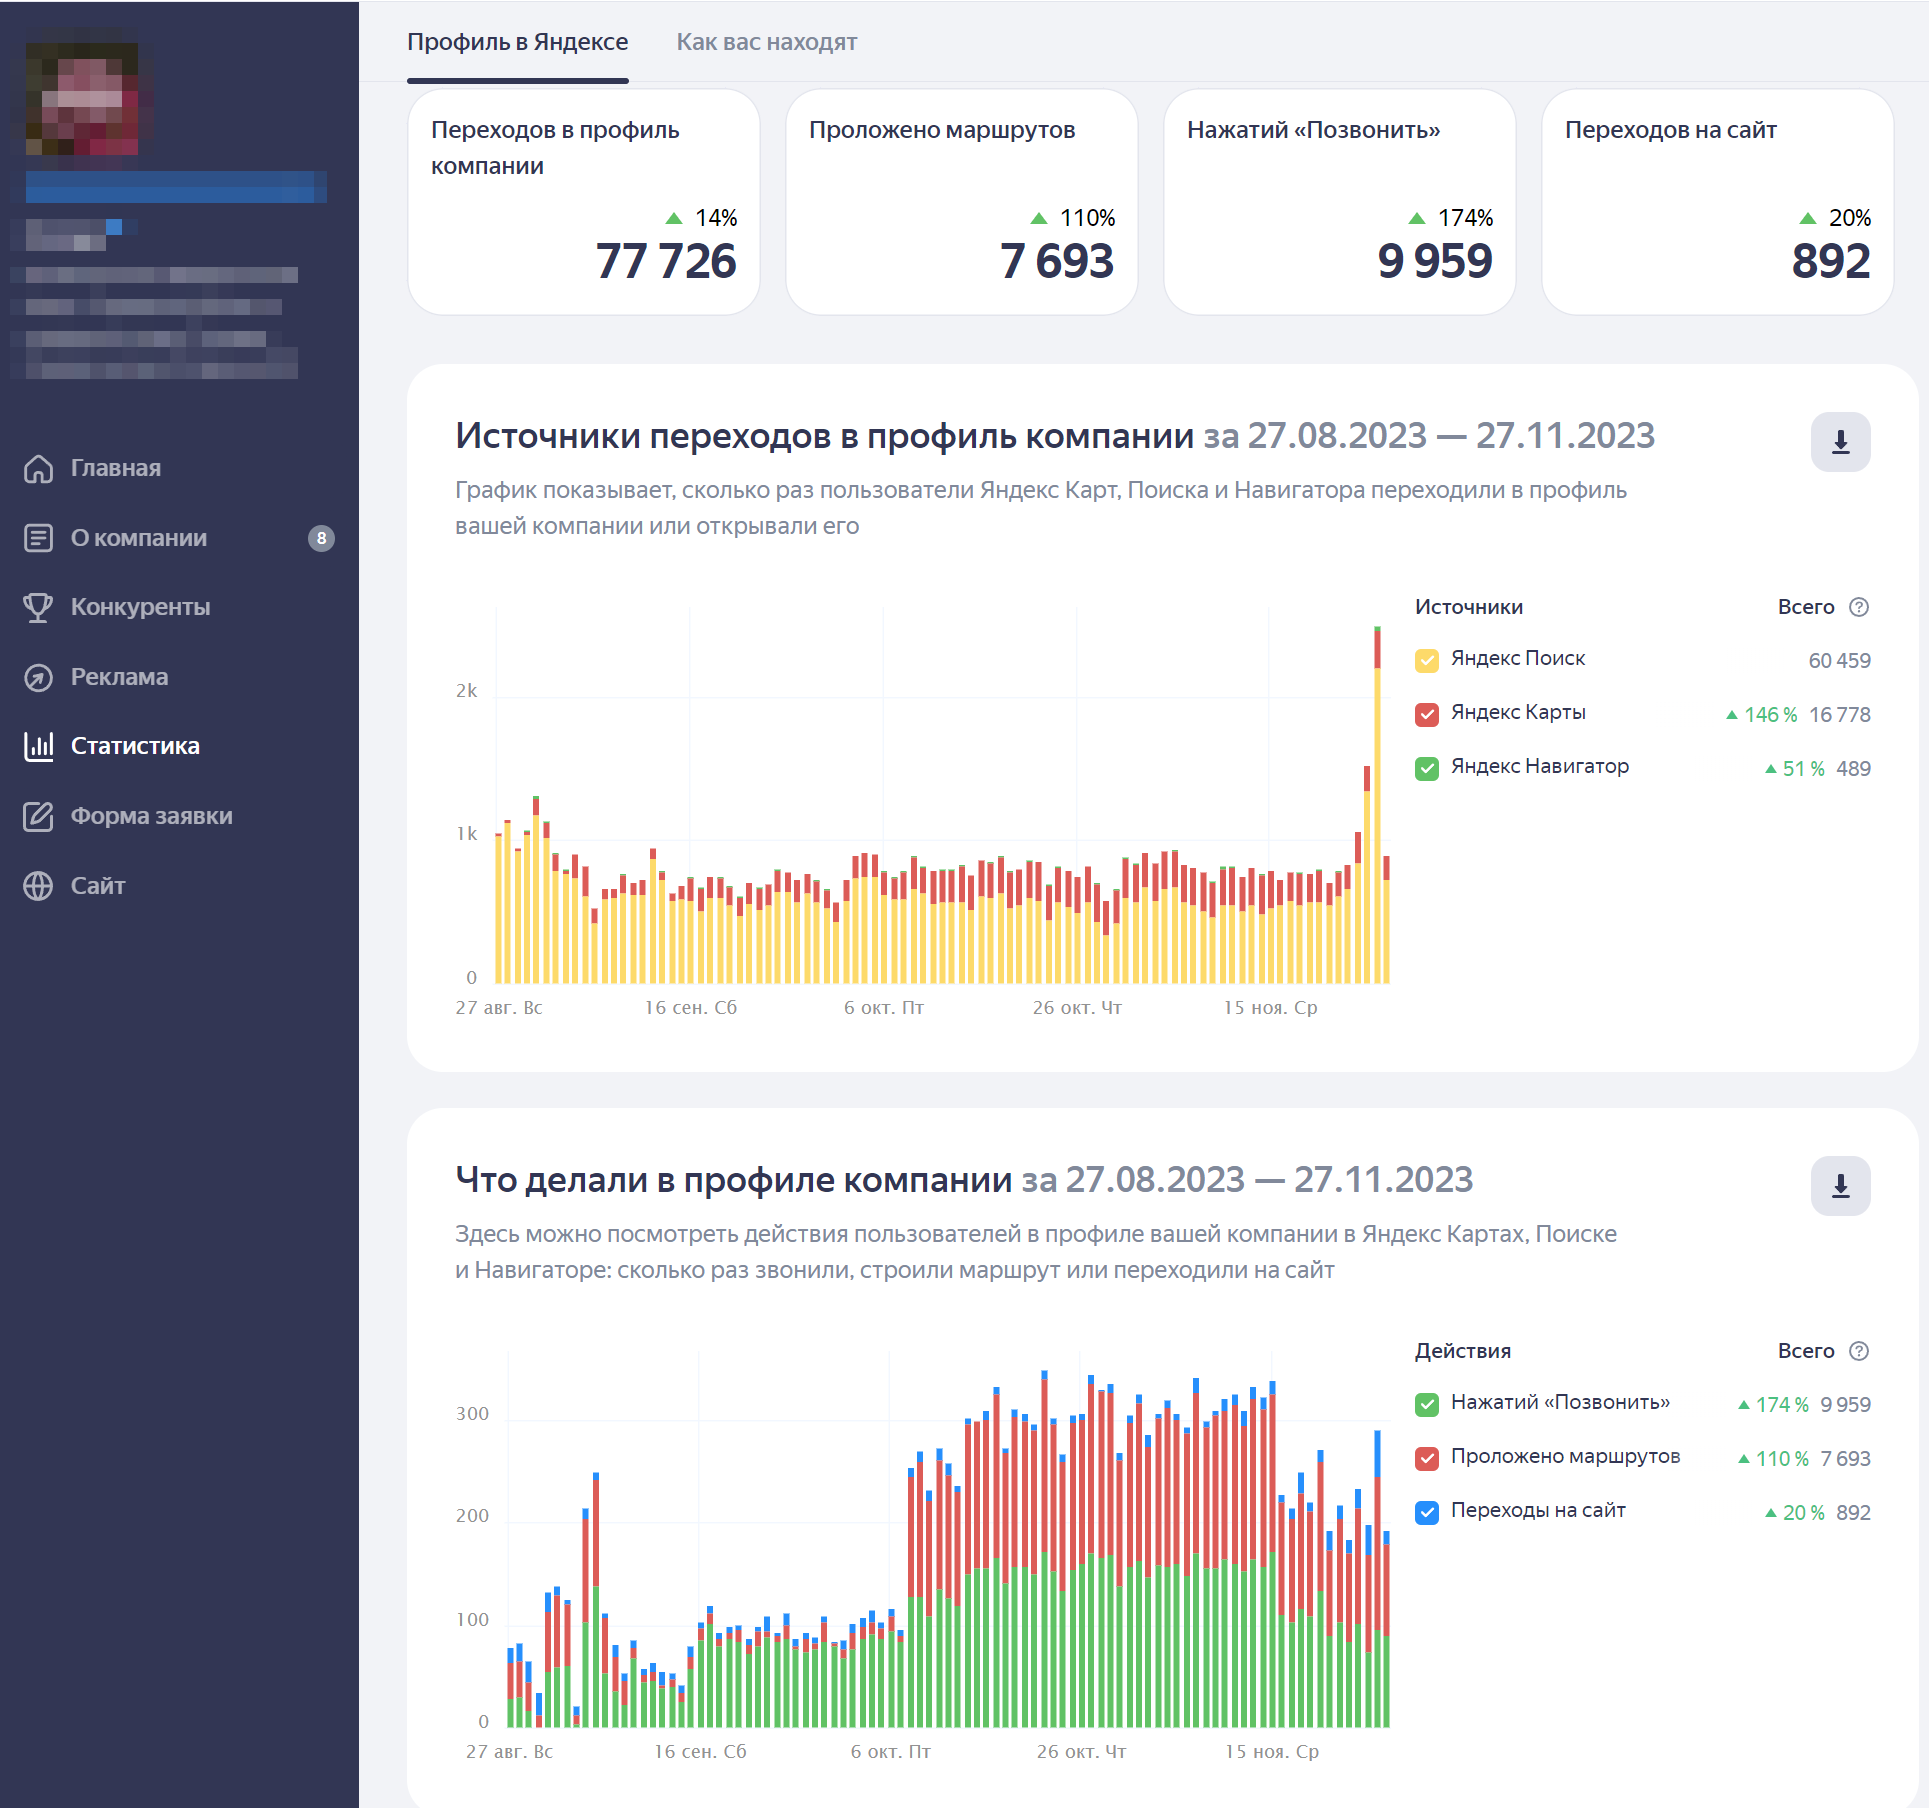
Task: Open help tooltip next to Всего in Источники
Action: pos(1859,607)
